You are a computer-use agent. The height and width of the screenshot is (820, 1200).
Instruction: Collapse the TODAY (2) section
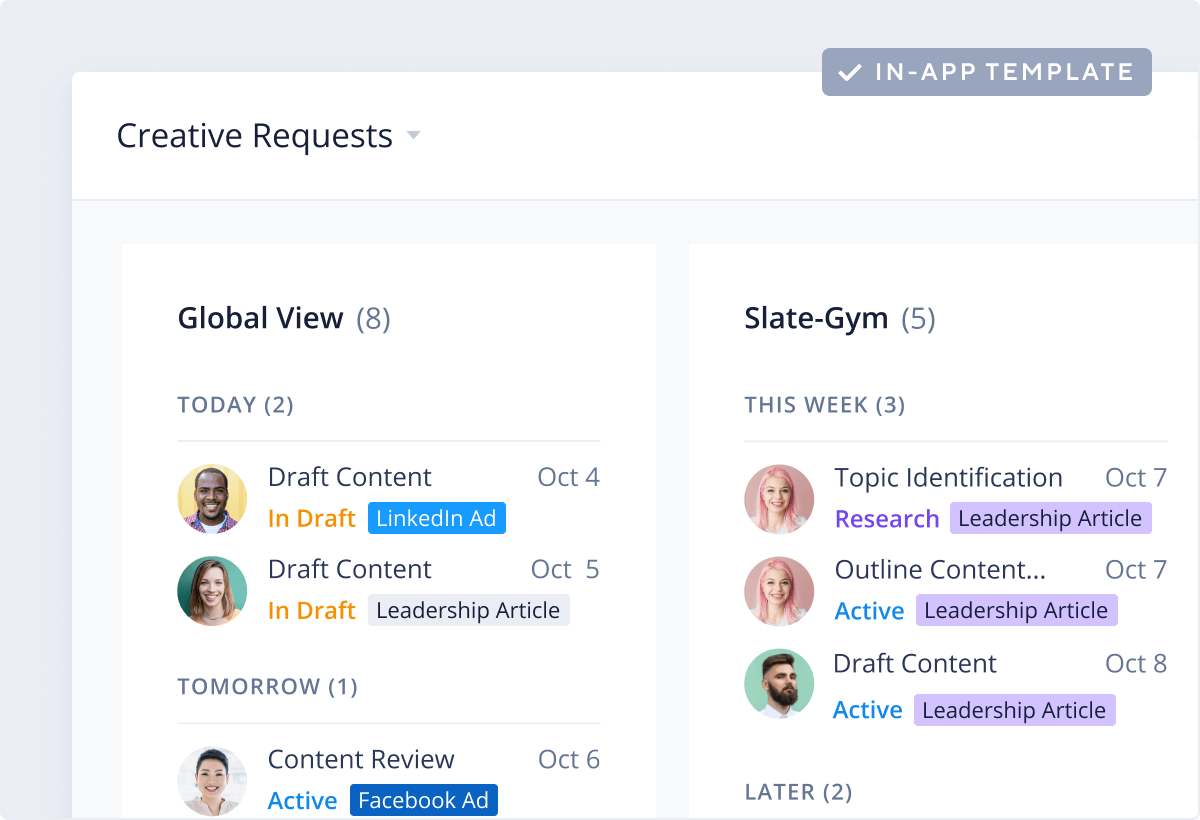[236, 405]
